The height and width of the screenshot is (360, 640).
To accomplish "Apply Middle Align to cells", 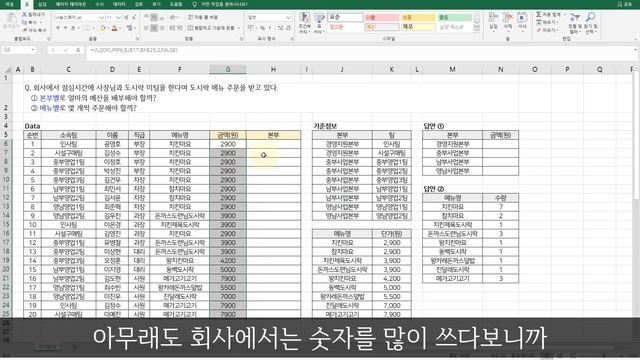I will (154, 18).
